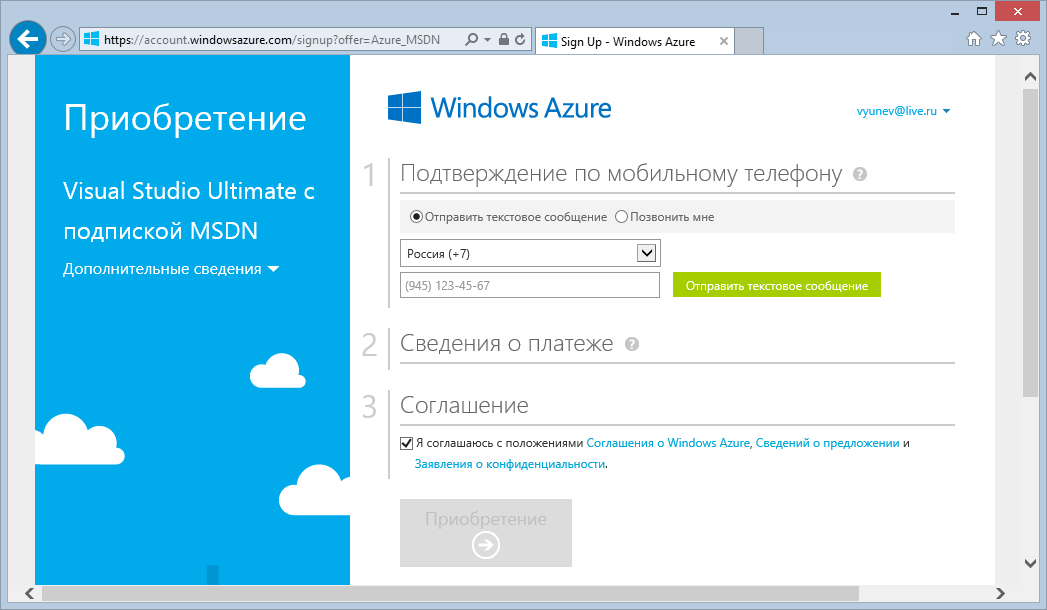Screen dimensions: 1047x610
Task: Expand Дополнительные сведения section
Action: click(x=171, y=269)
